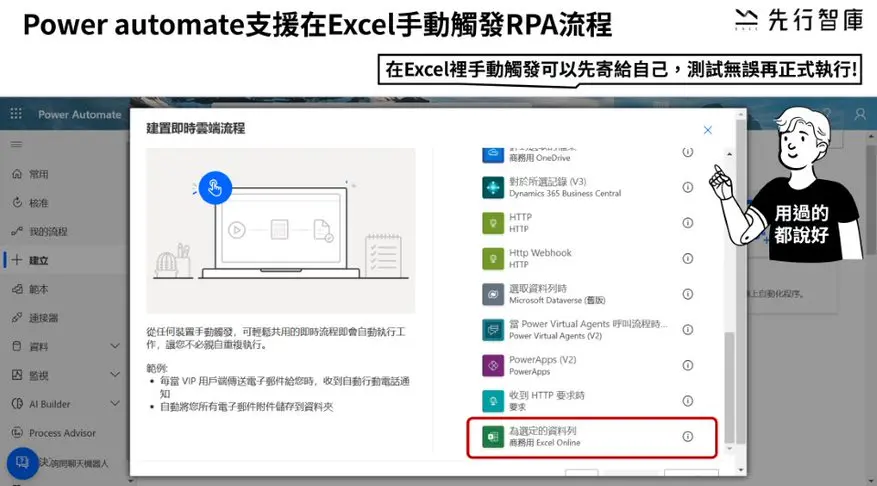Click the flow illustration thumbnail in dialog

coord(280,230)
